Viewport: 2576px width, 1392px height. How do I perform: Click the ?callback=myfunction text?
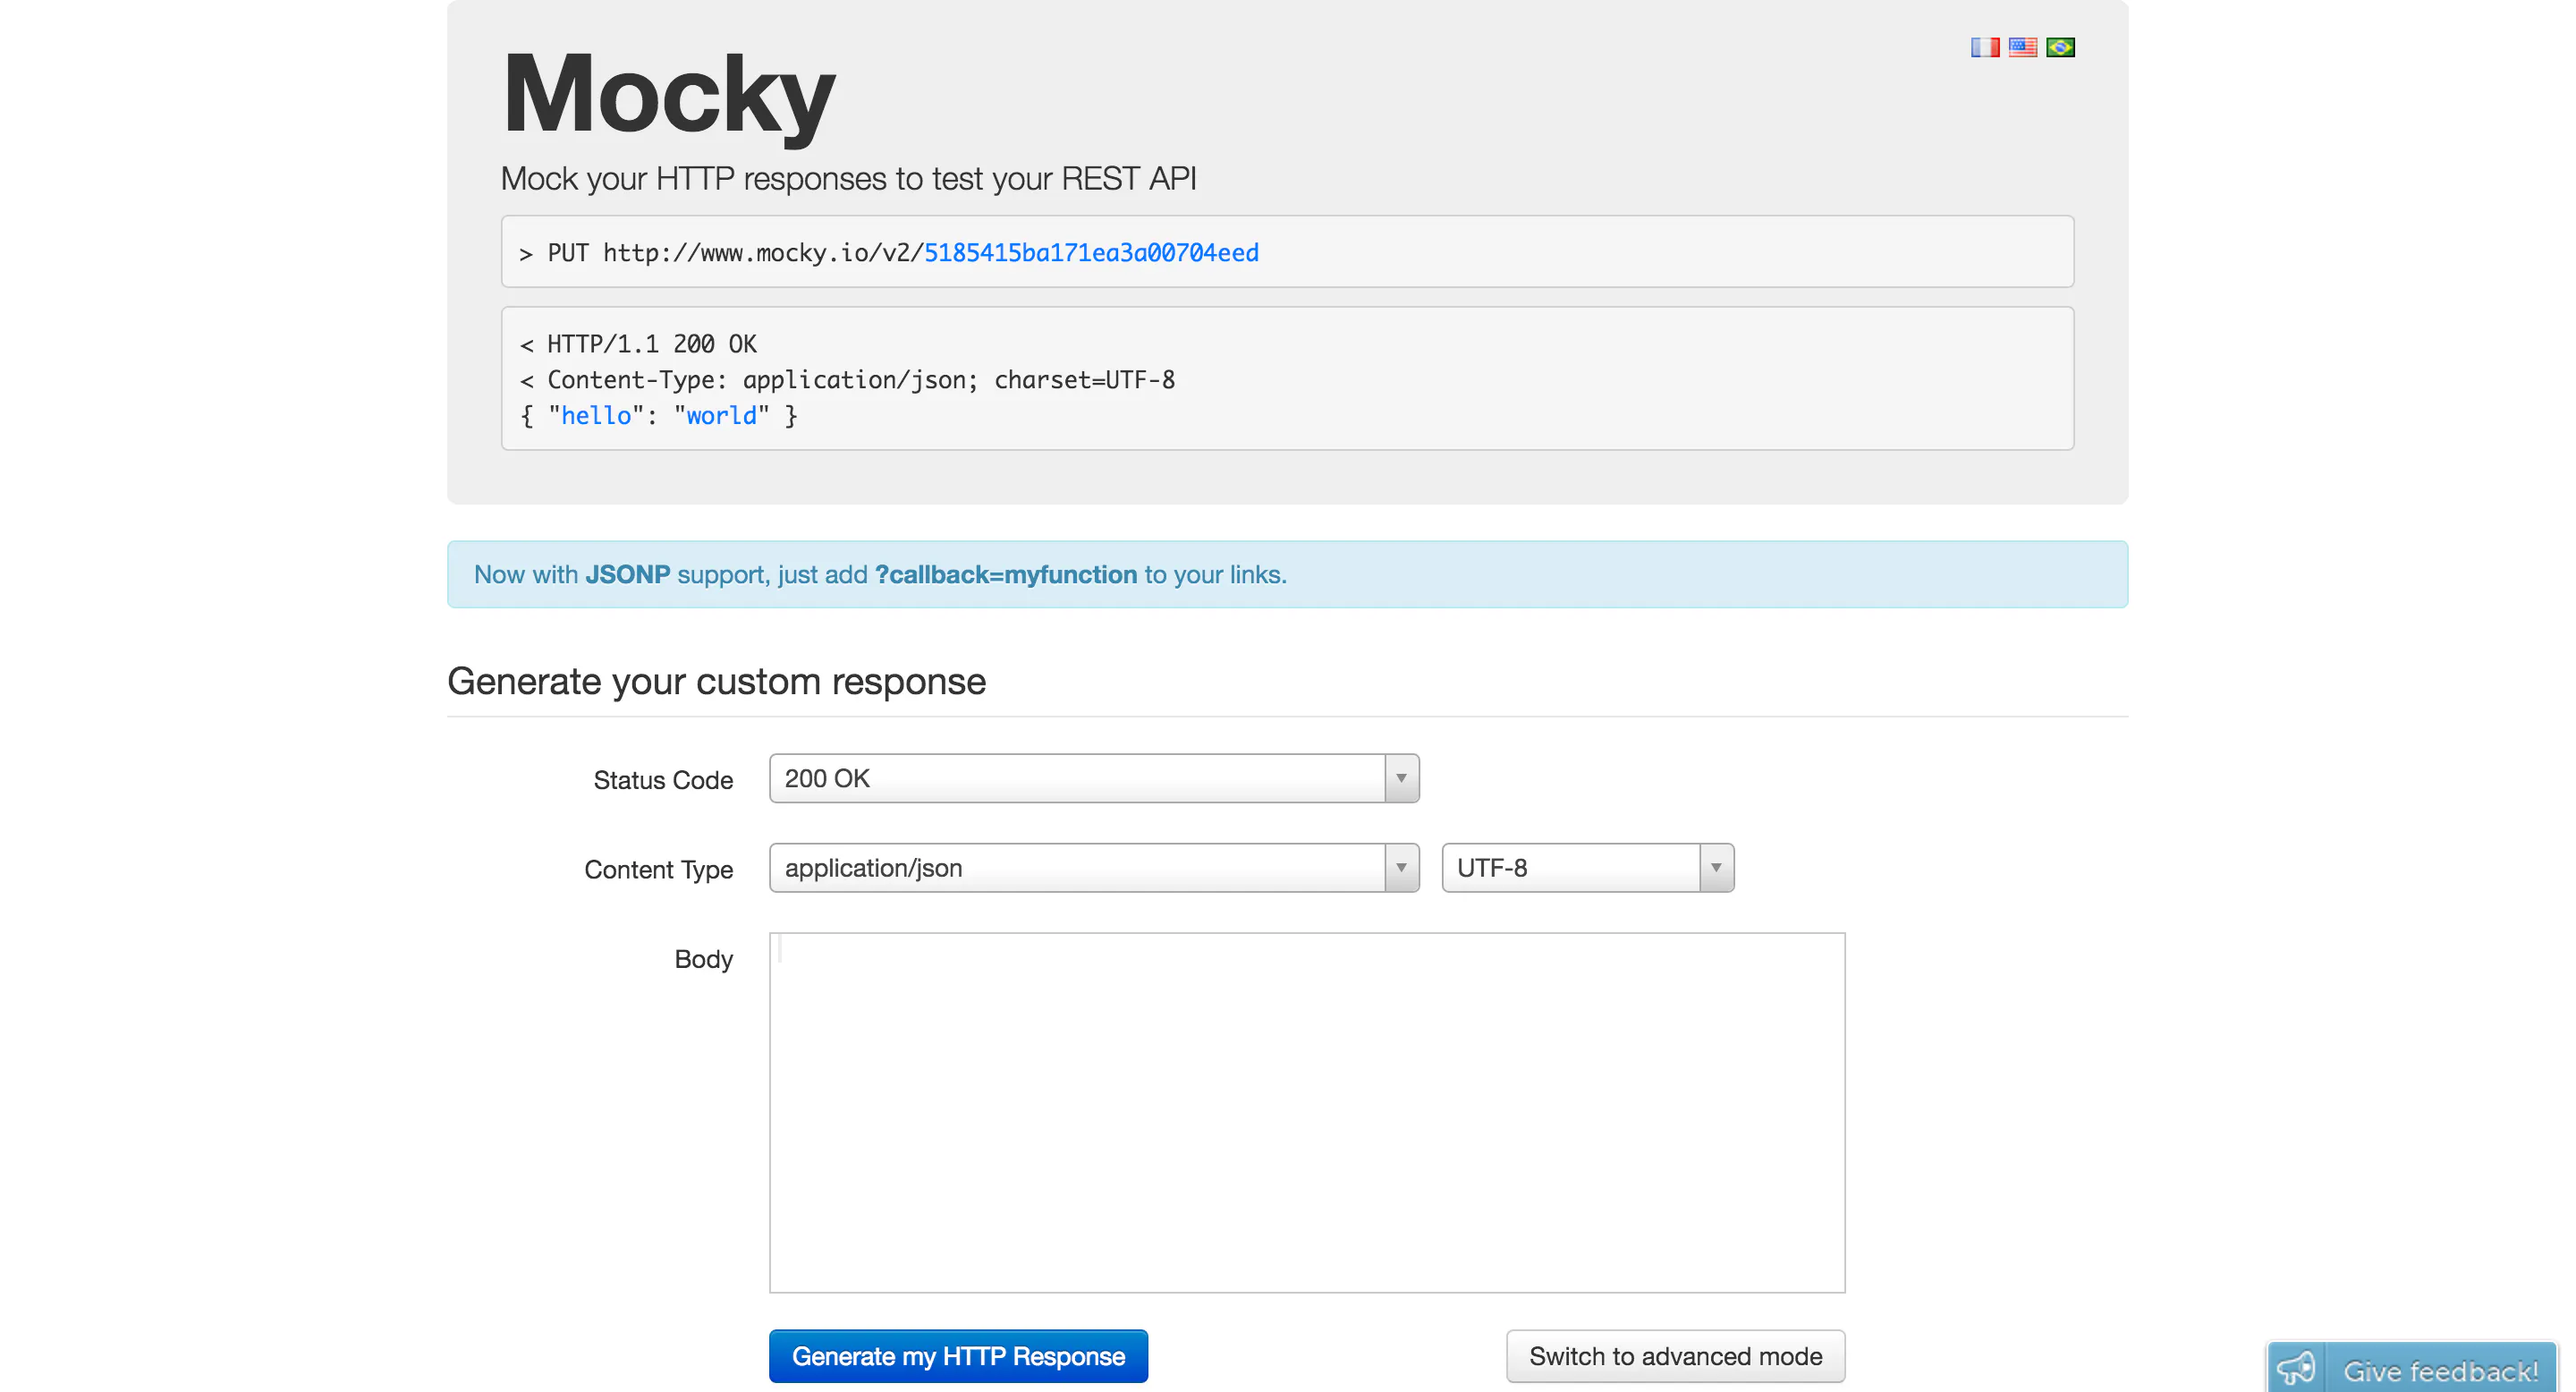pos(1006,574)
